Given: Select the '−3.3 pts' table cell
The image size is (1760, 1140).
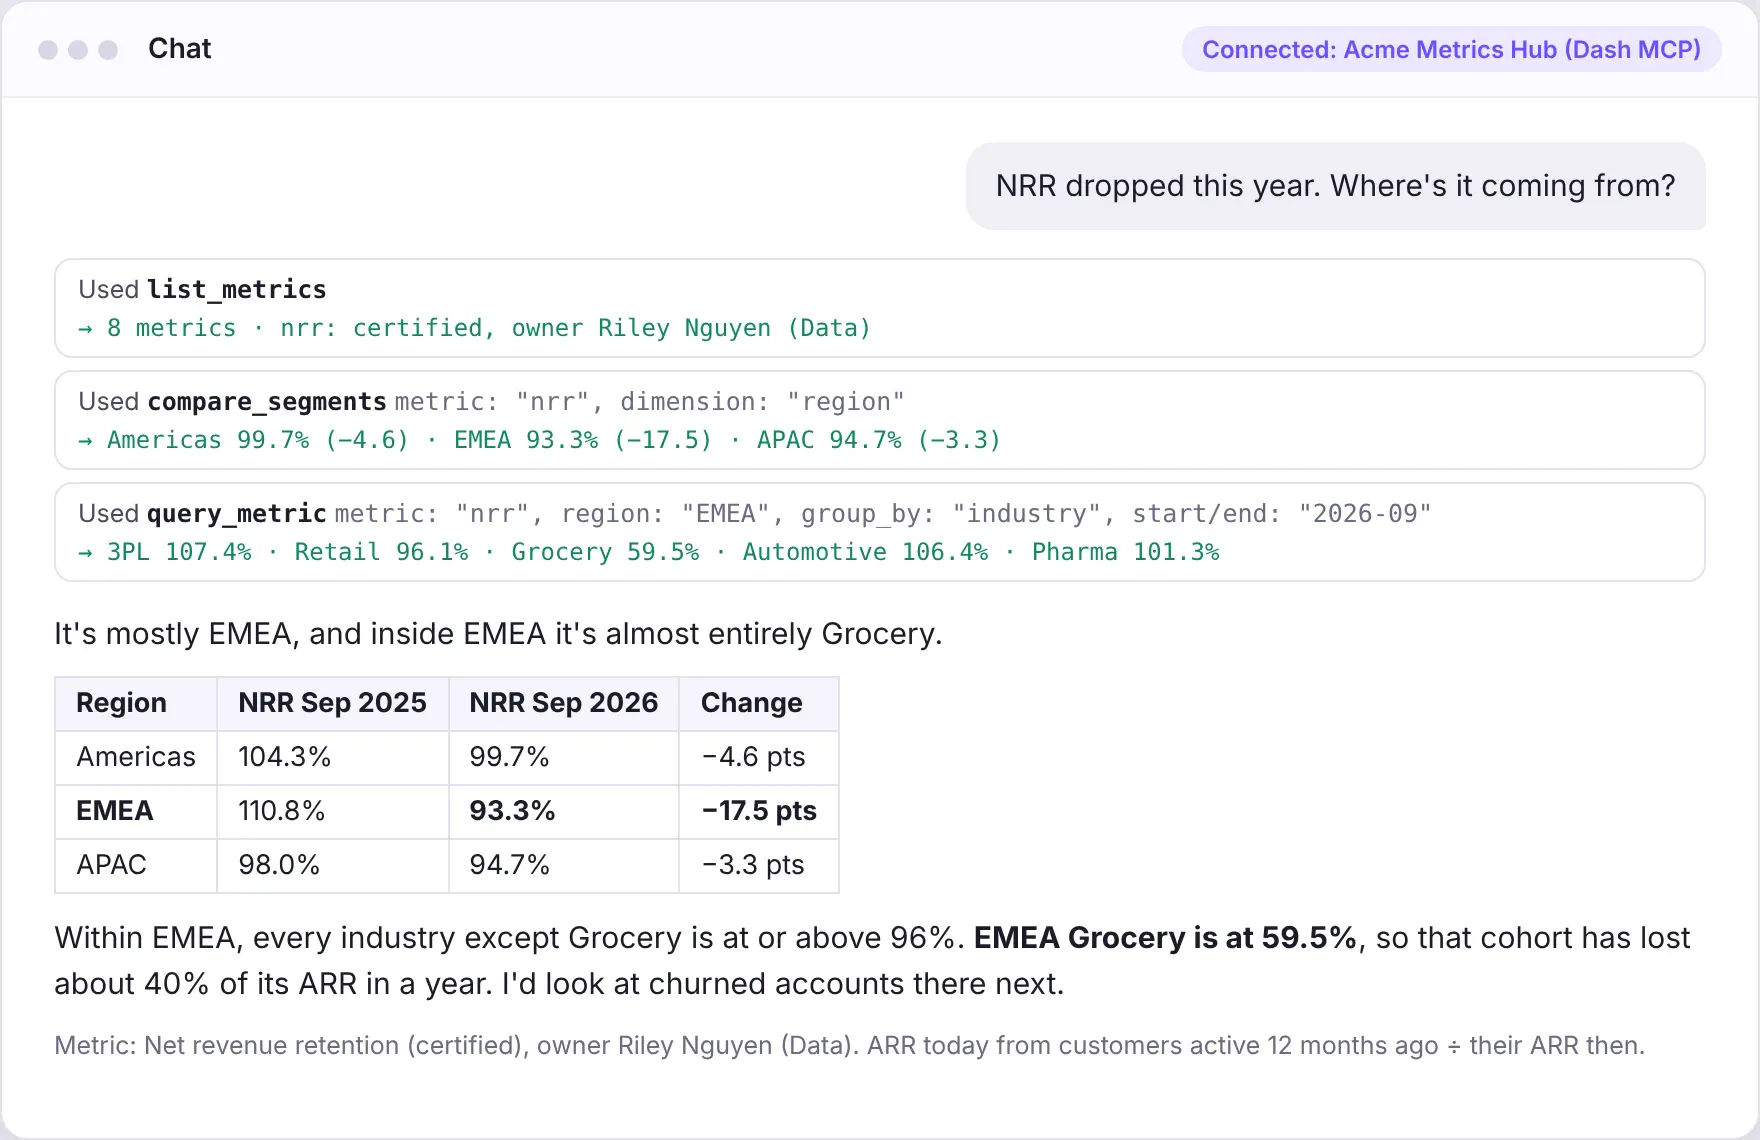Looking at the screenshot, I should (x=759, y=865).
